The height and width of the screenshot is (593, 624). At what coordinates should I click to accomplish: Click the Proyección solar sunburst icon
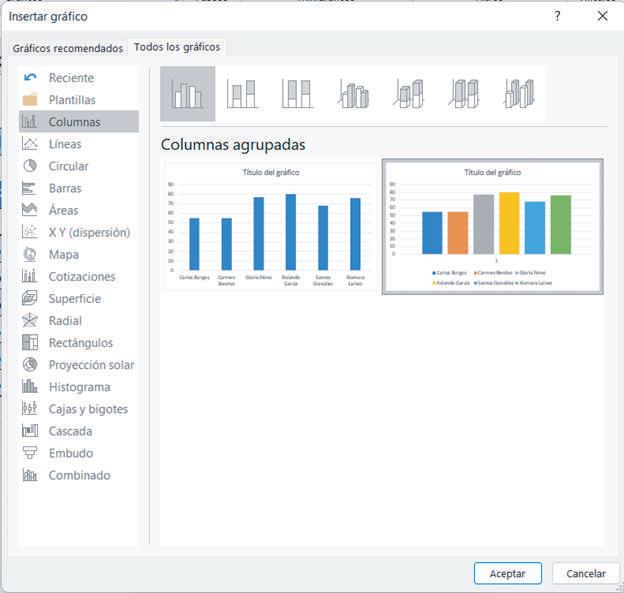[x=30, y=364]
